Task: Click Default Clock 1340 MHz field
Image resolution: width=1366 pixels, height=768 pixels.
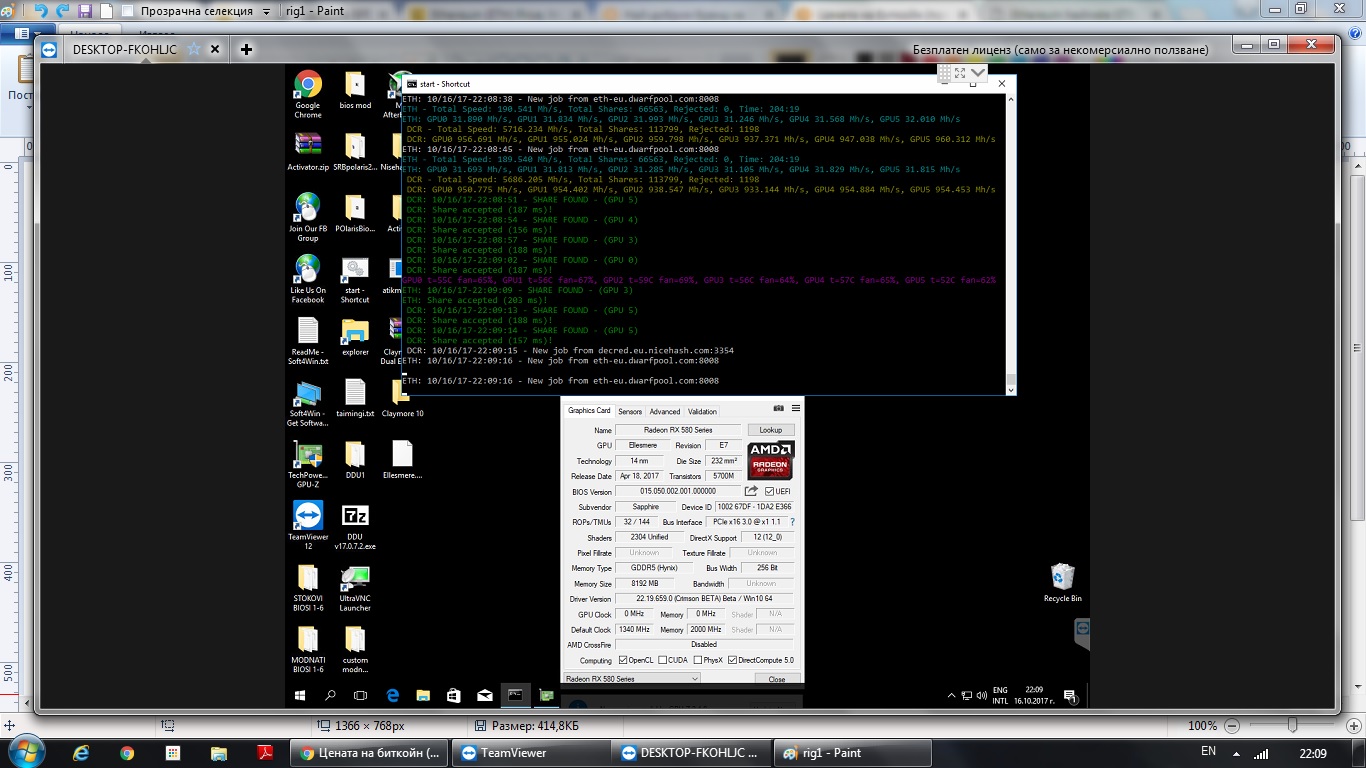Action: 634,629
